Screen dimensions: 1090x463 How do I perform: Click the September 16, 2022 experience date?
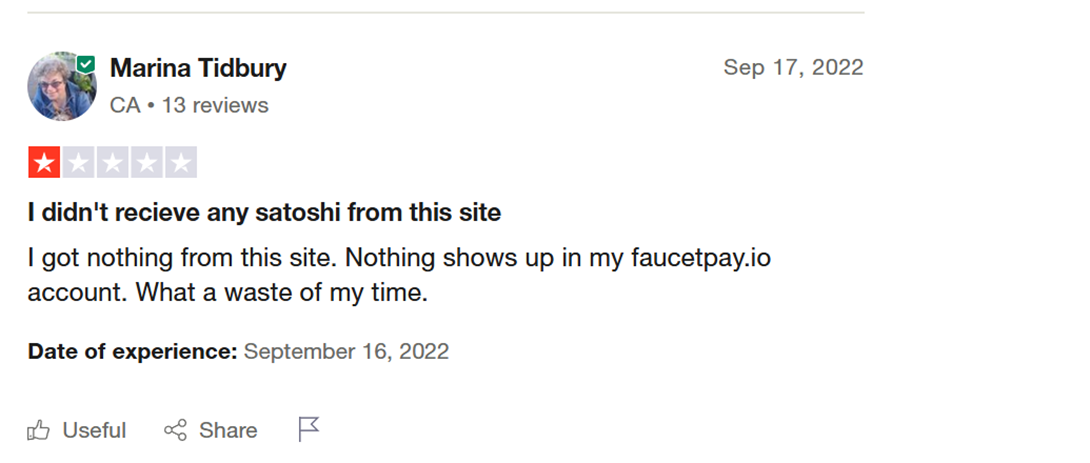click(346, 351)
